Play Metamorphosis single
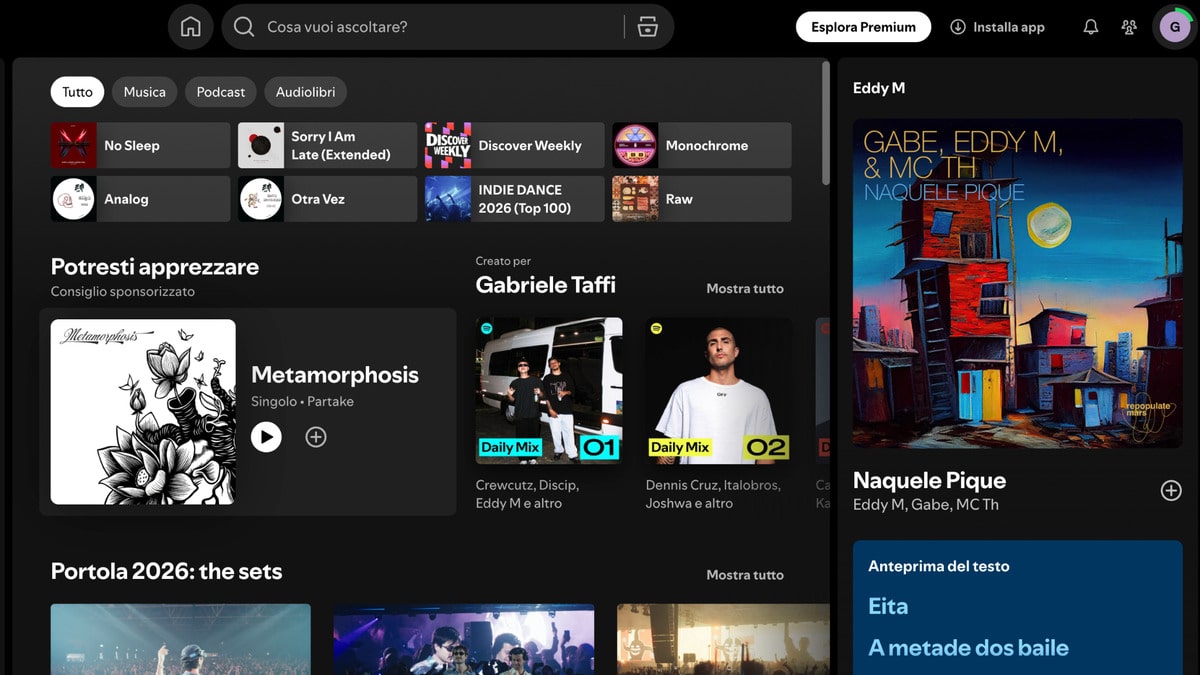Viewport: 1200px width, 675px height. [x=266, y=437]
